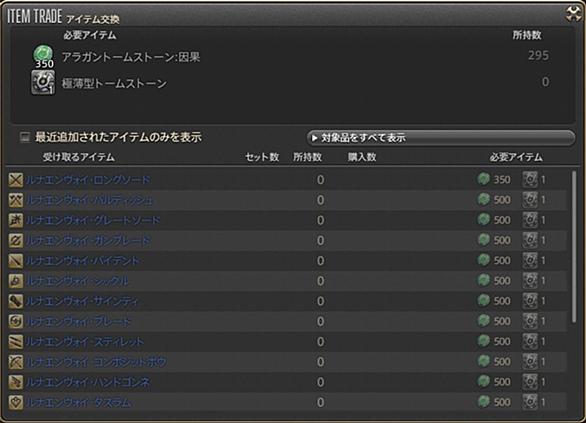Select ルナエンヴォイ・グレートソード item name
The height and width of the screenshot is (423, 586).
coord(93,220)
